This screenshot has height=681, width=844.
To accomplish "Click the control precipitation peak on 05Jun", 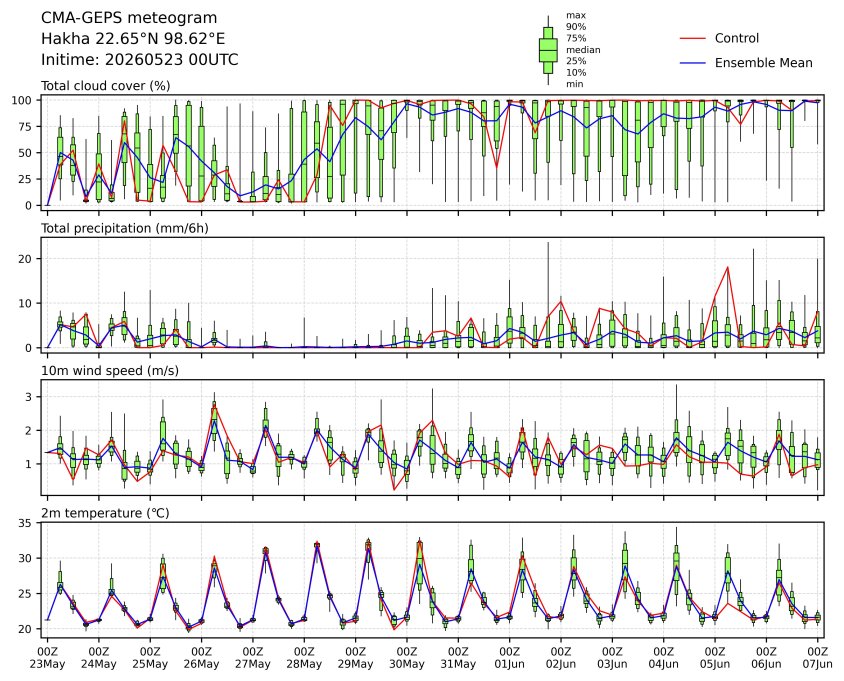I will point(728,267).
